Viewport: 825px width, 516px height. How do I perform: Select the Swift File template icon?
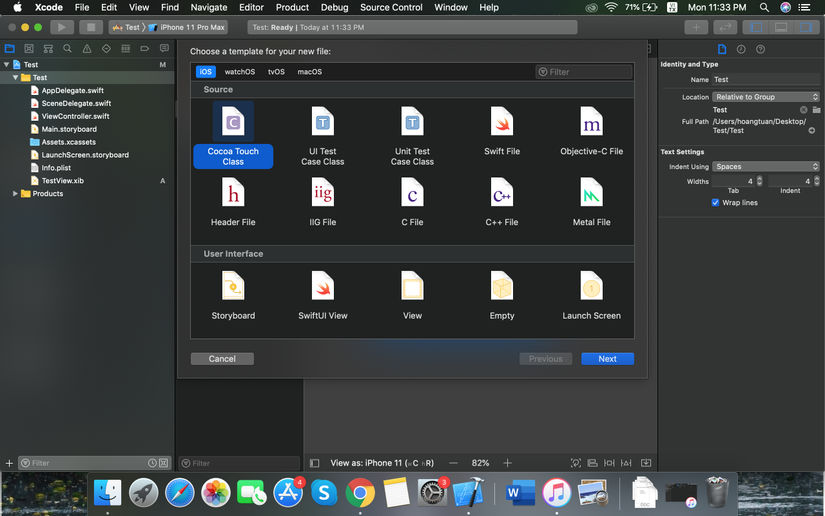tap(502, 123)
